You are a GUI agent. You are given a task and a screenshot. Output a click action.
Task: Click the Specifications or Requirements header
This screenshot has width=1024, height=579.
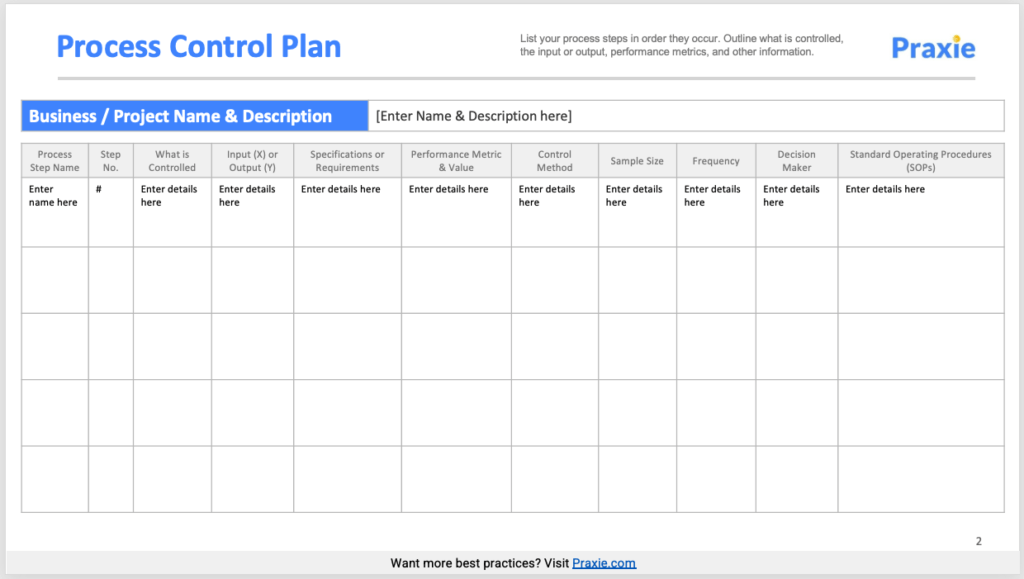coord(347,161)
